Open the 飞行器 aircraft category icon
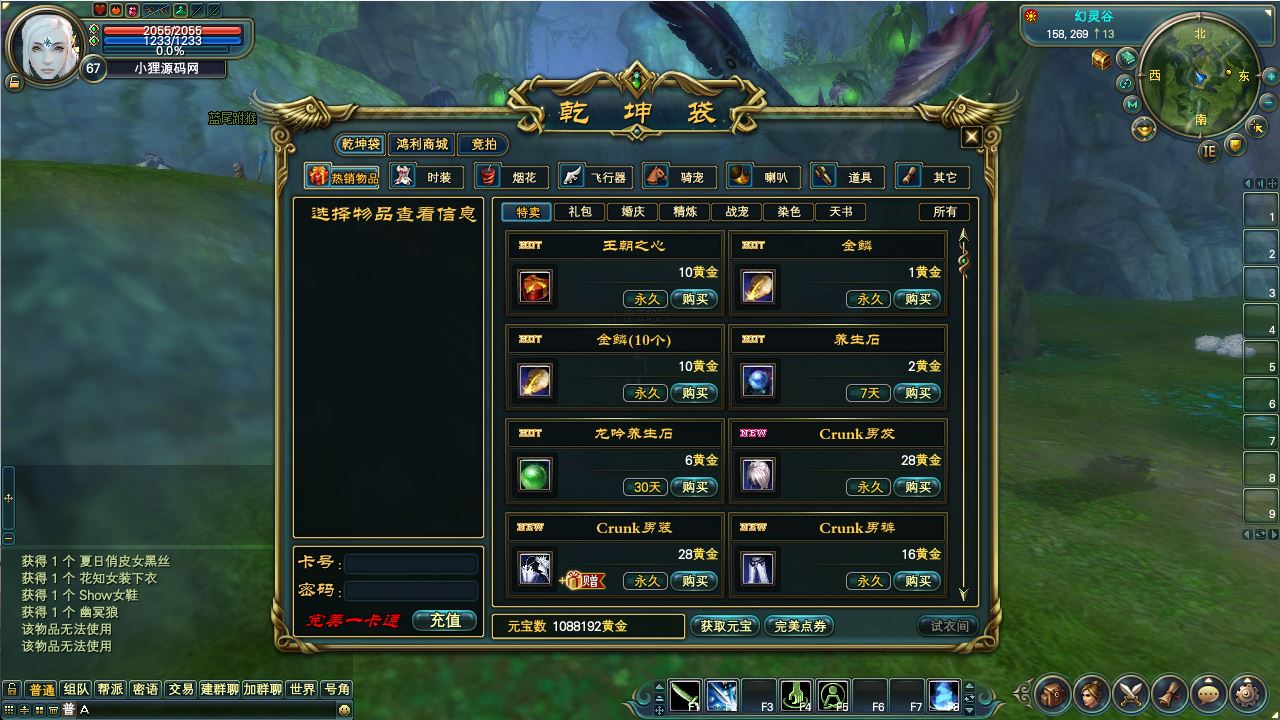 click(572, 176)
